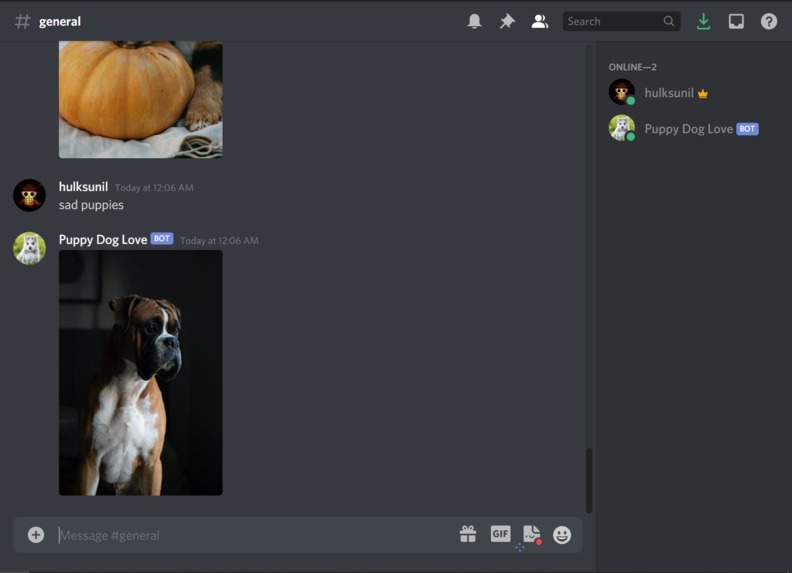Open the inbox icon
The image size is (792, 573).
[x=736, y=21]
